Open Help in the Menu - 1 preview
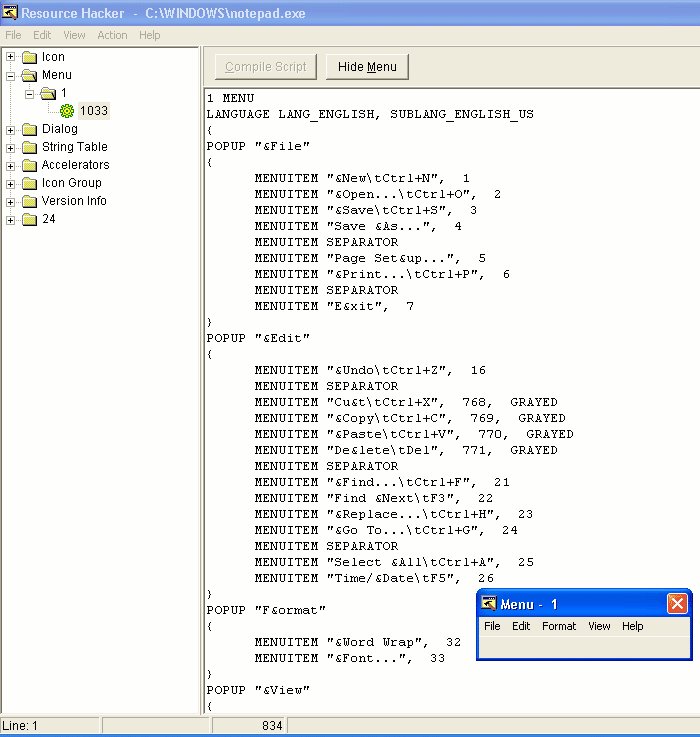This screenshot has width=700, height=737. coord(632,626)
